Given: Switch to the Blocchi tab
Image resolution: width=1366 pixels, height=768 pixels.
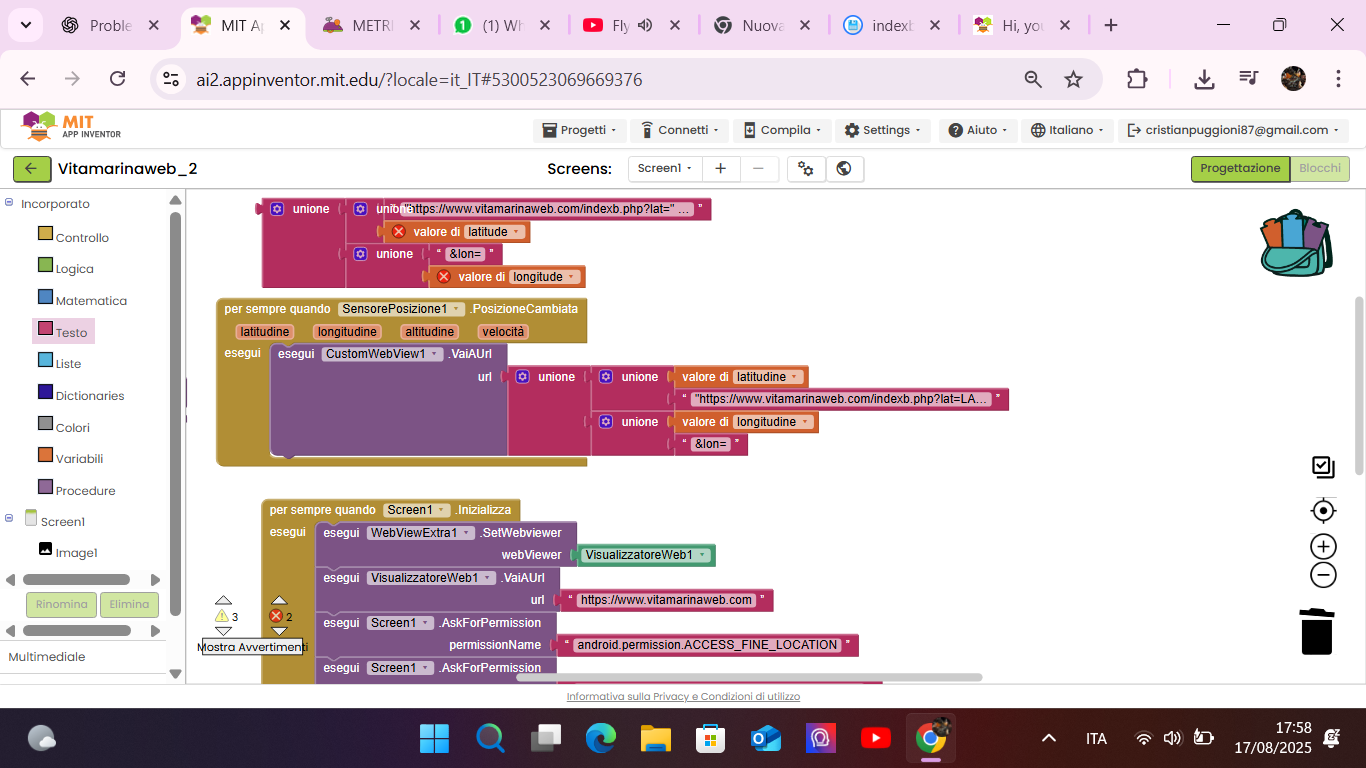Looking at the screenshot, I should tap(1319, 169).
